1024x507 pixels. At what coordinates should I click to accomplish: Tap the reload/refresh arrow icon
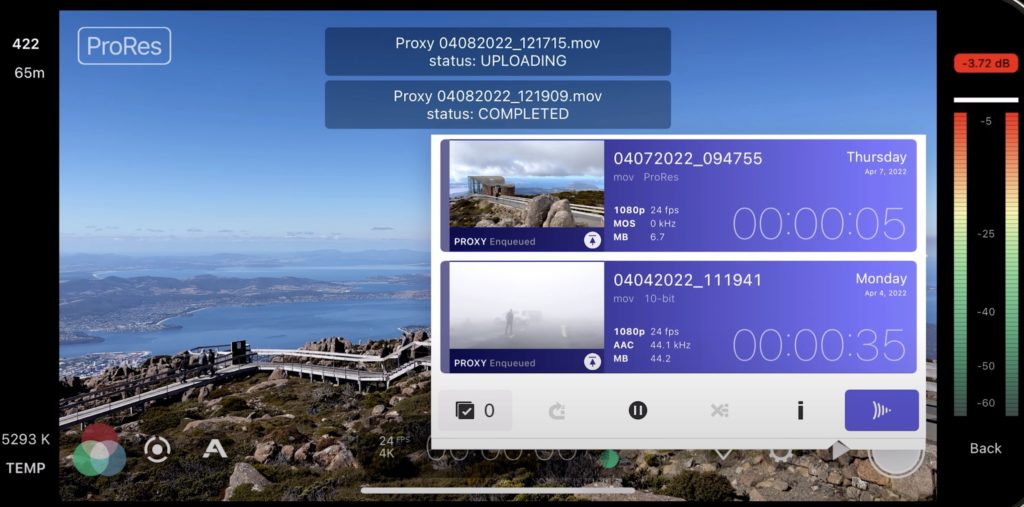tap(557, 411)
